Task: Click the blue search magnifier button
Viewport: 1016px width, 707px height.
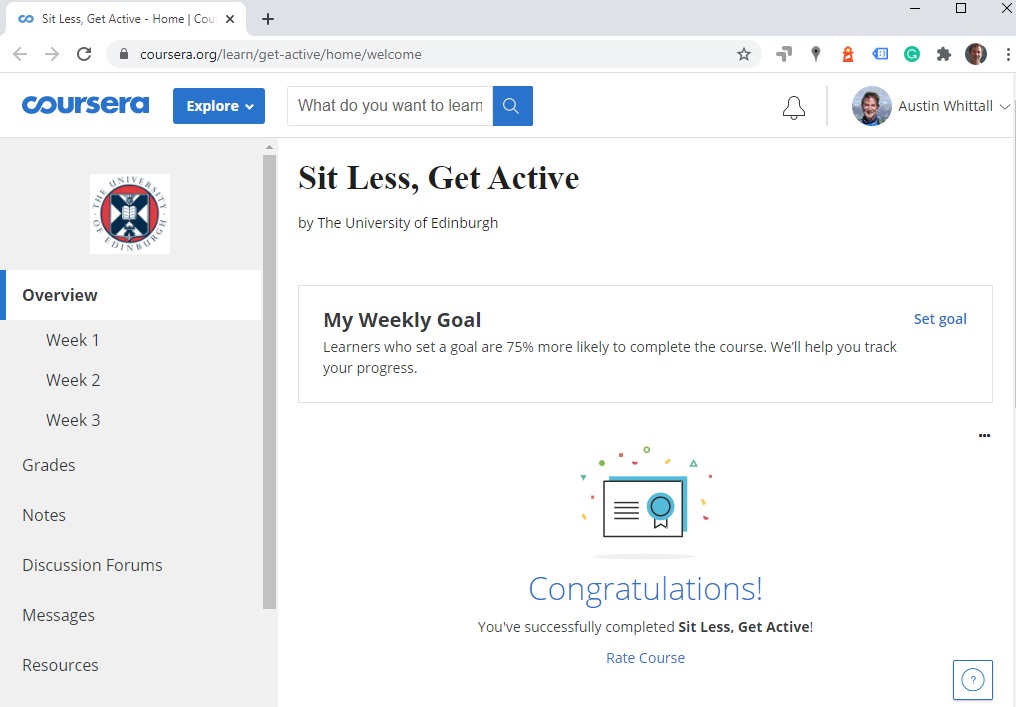Action: [512, 106]
